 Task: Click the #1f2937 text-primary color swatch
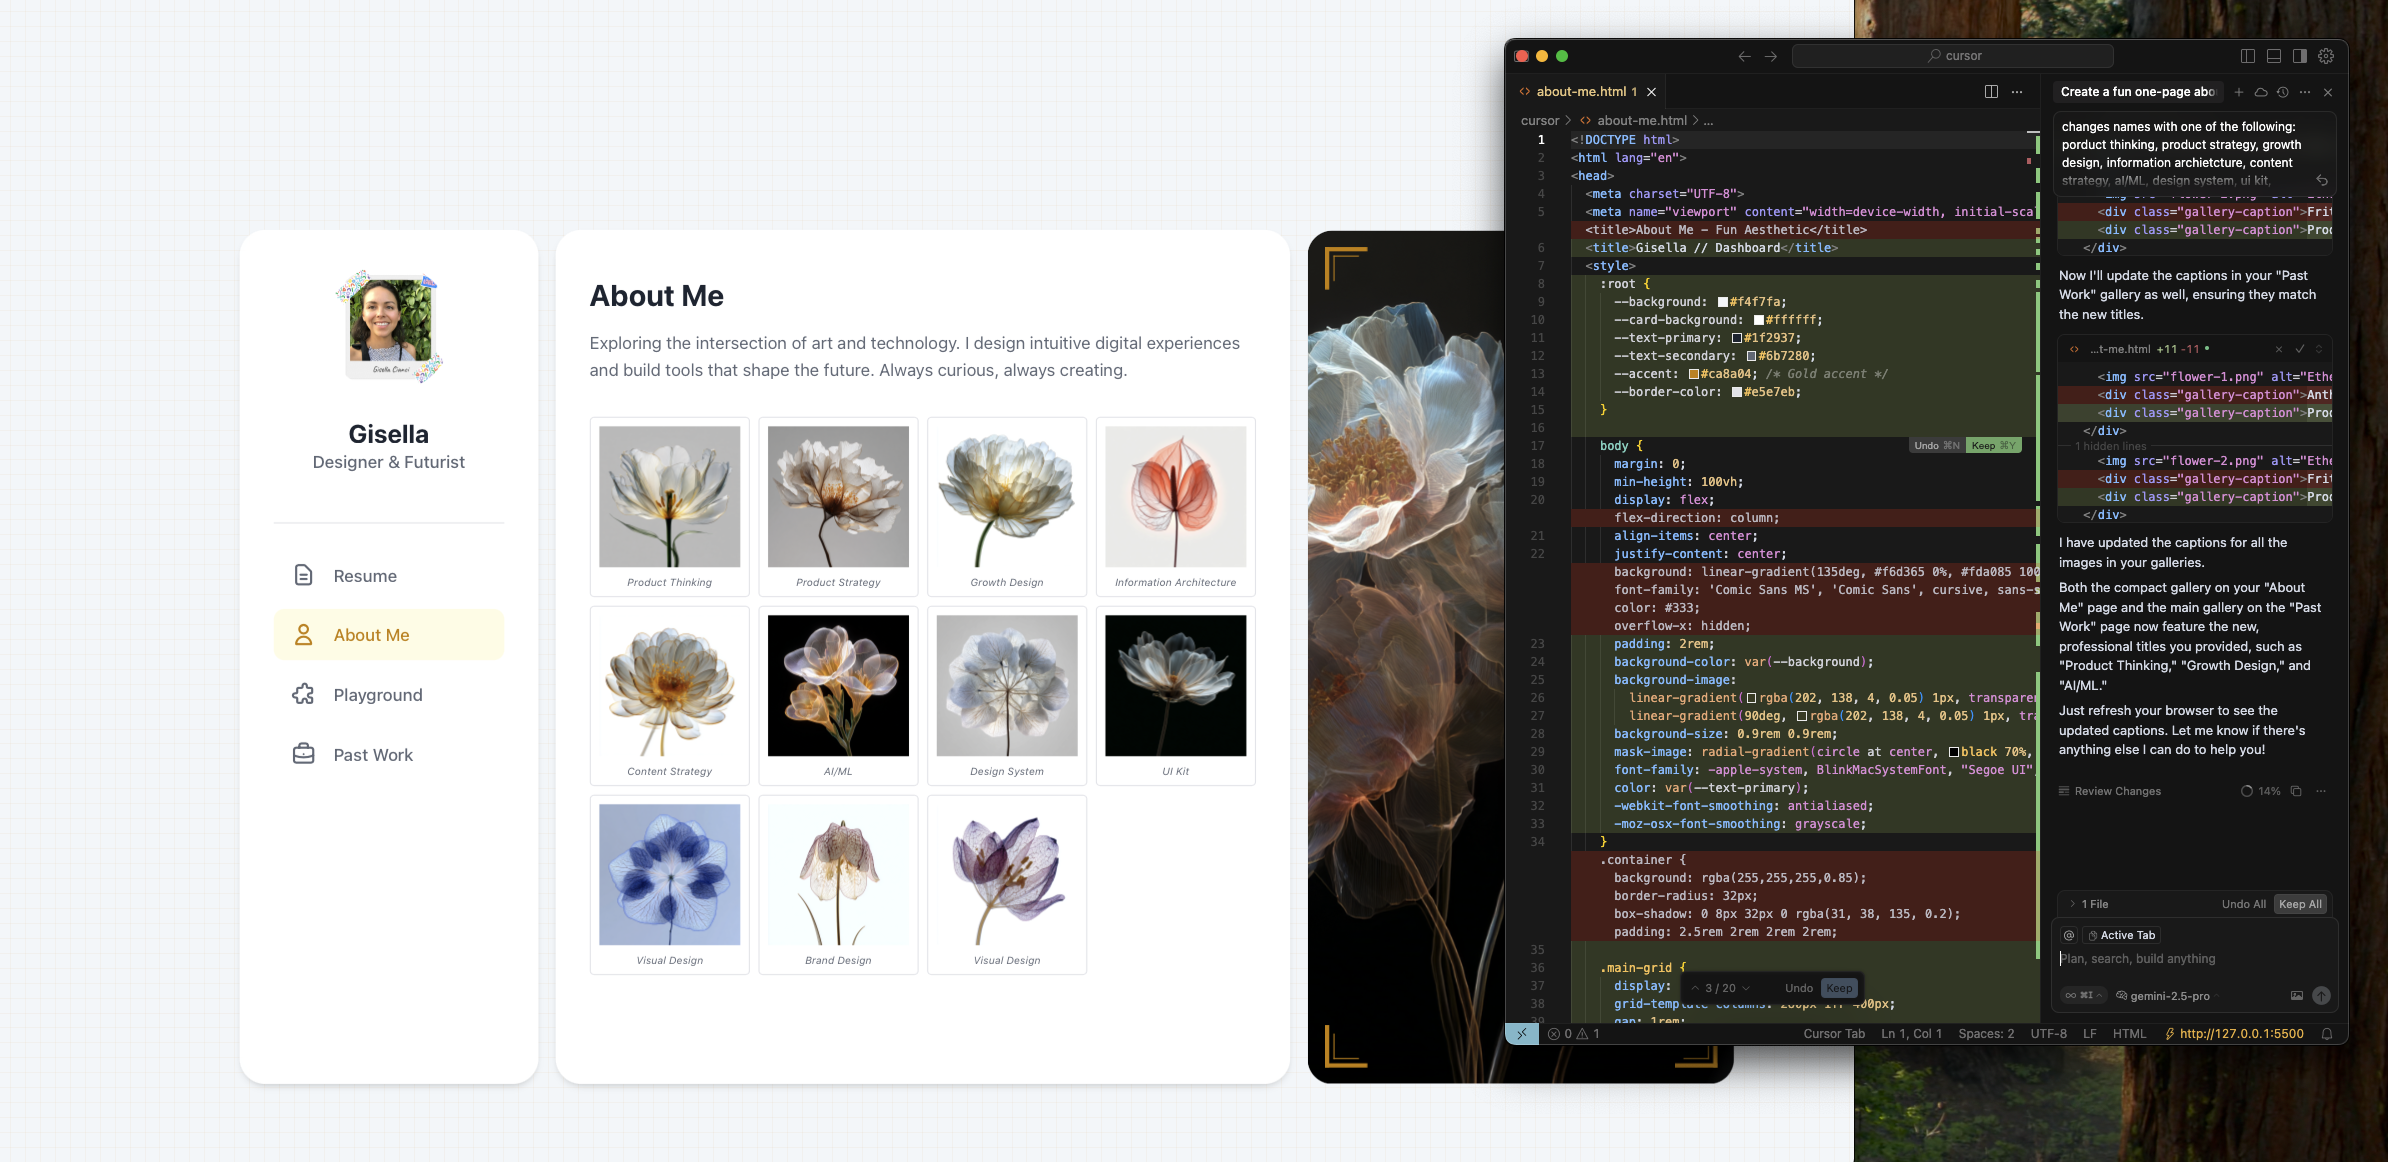1737,338
